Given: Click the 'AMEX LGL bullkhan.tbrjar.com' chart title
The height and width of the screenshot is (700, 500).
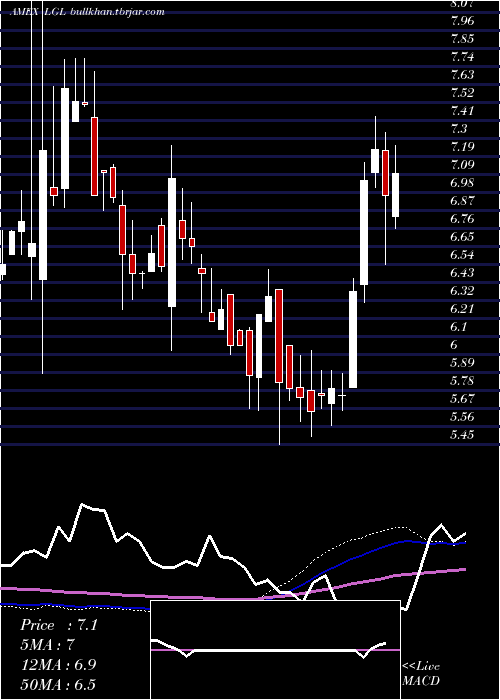Looking at the screenshot, I should coord(87,12).
